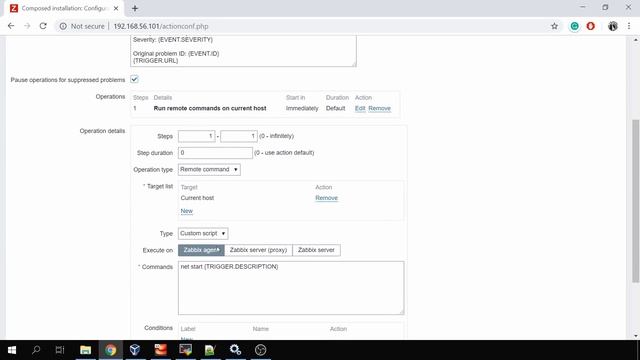Open Windows Start menu
Screen dimensions: 640x360
coord(12,350)
